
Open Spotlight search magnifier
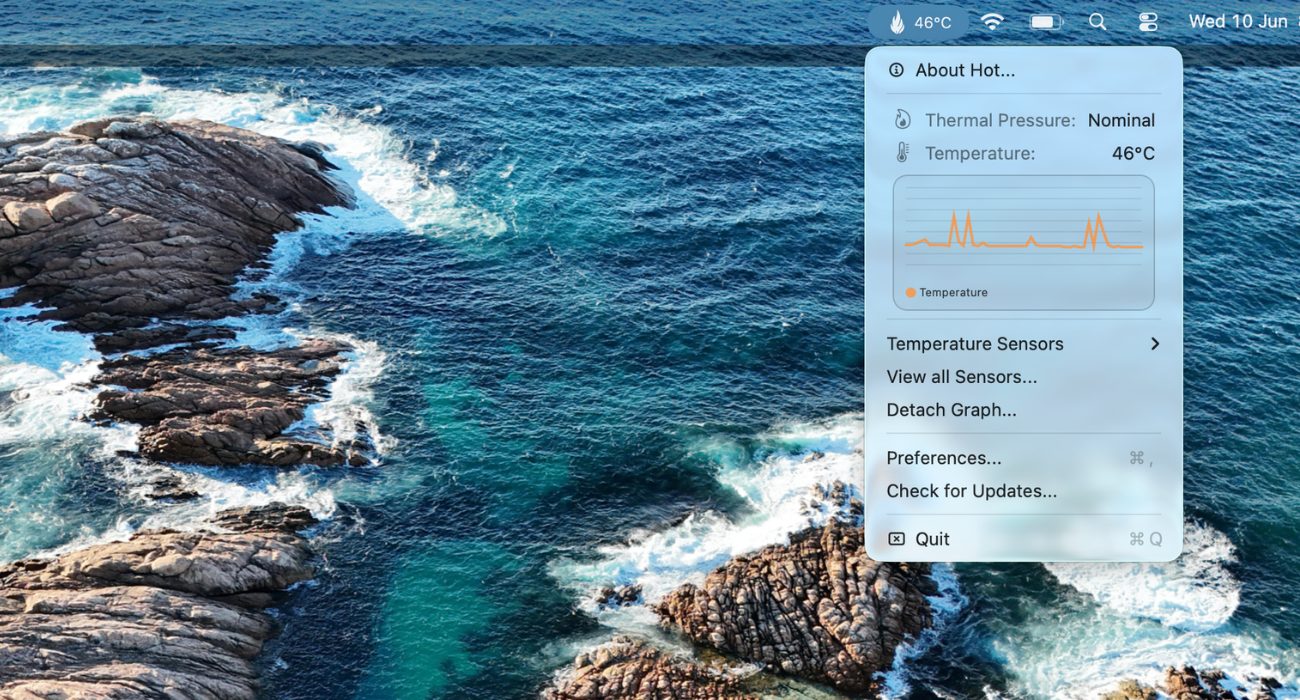click(1098, 22)
